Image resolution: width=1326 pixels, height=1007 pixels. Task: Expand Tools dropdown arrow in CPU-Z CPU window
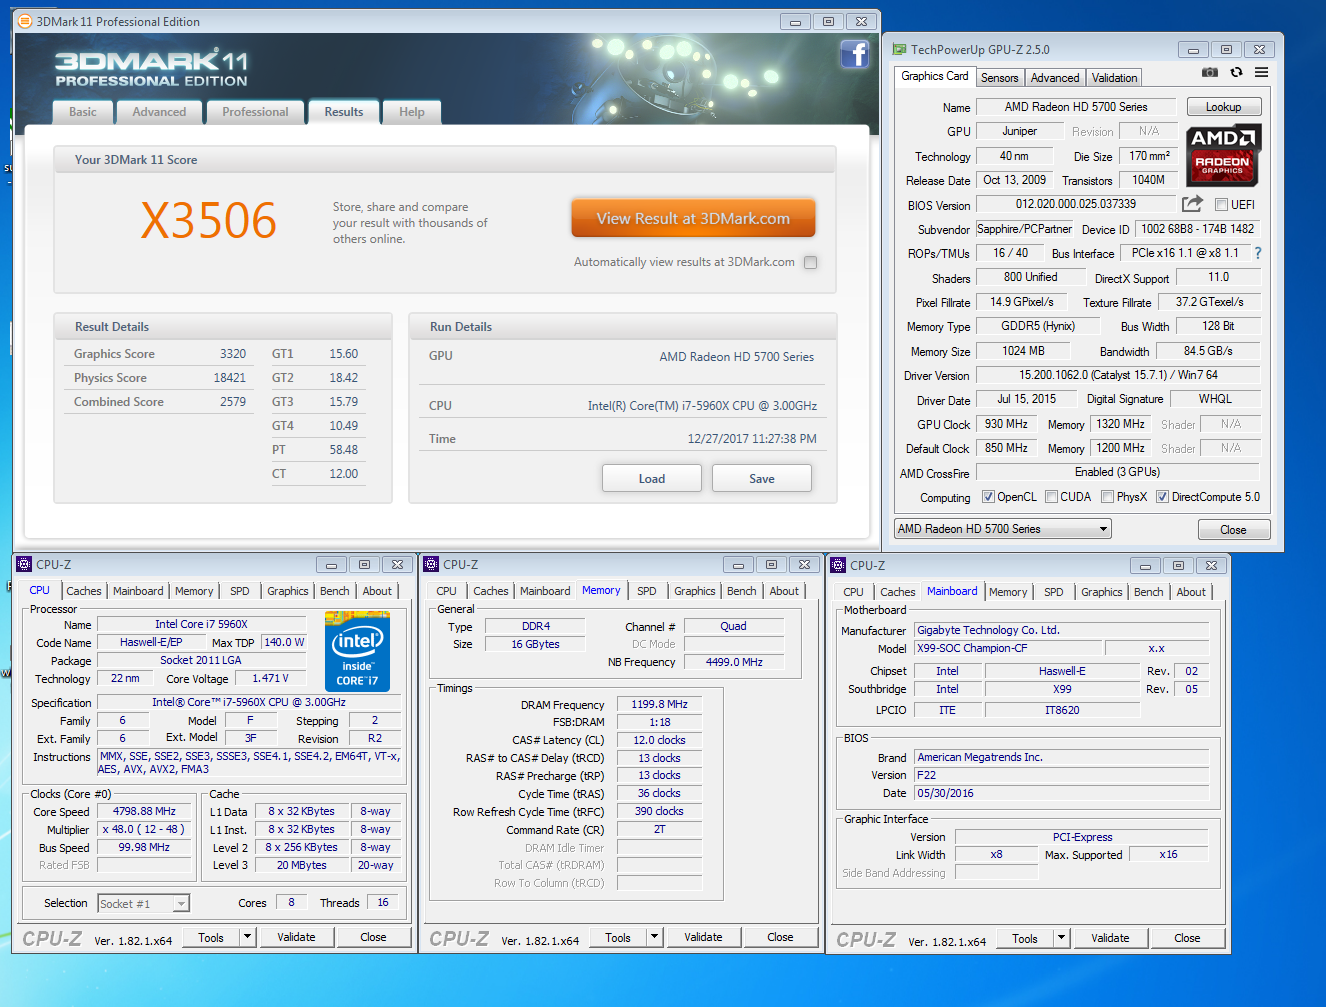tap(247, 937)
